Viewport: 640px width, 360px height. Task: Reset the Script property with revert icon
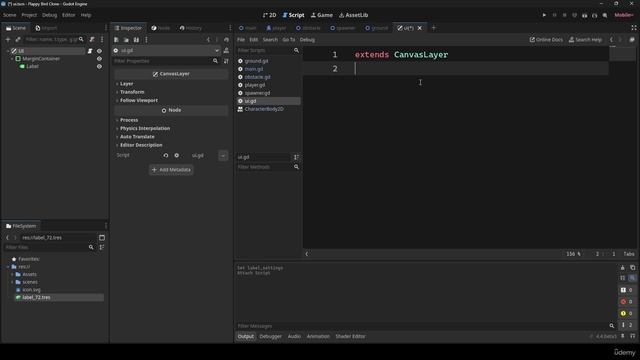pyautogui.click(x=166, y=156)
